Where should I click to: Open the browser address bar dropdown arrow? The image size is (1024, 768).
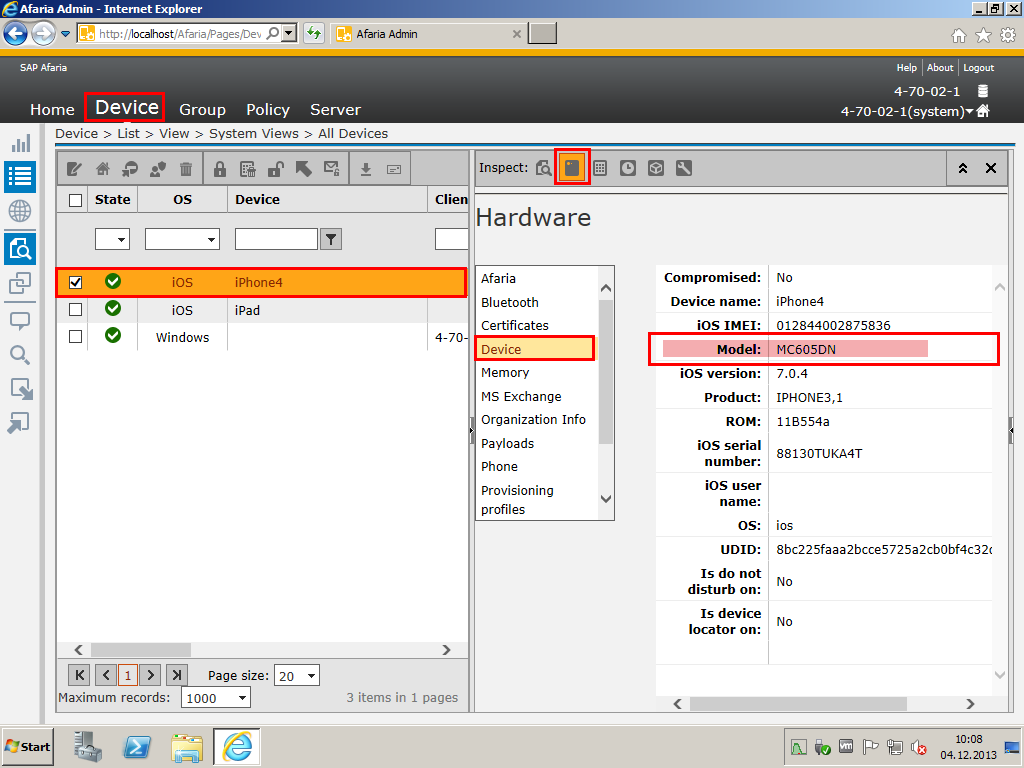tap(290, 33)
